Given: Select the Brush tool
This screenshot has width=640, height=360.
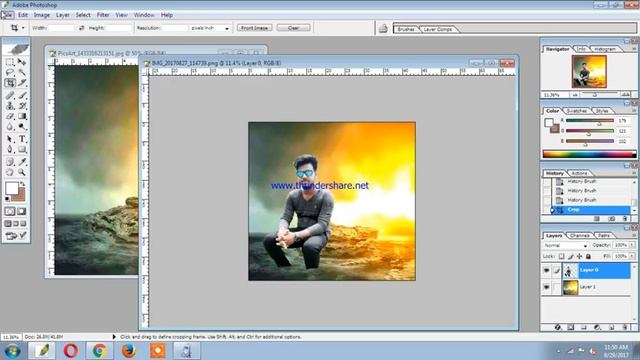Looking at the screenshot, I should coord(22,96).
